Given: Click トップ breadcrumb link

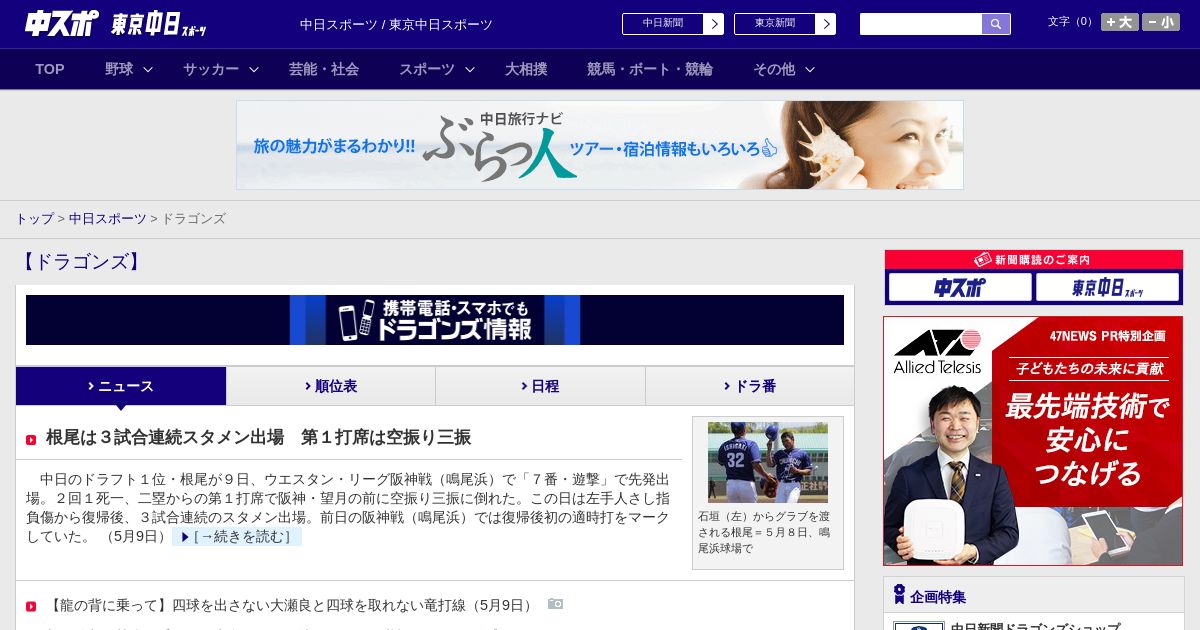Looking at the screenshot, I should (35, 219).
